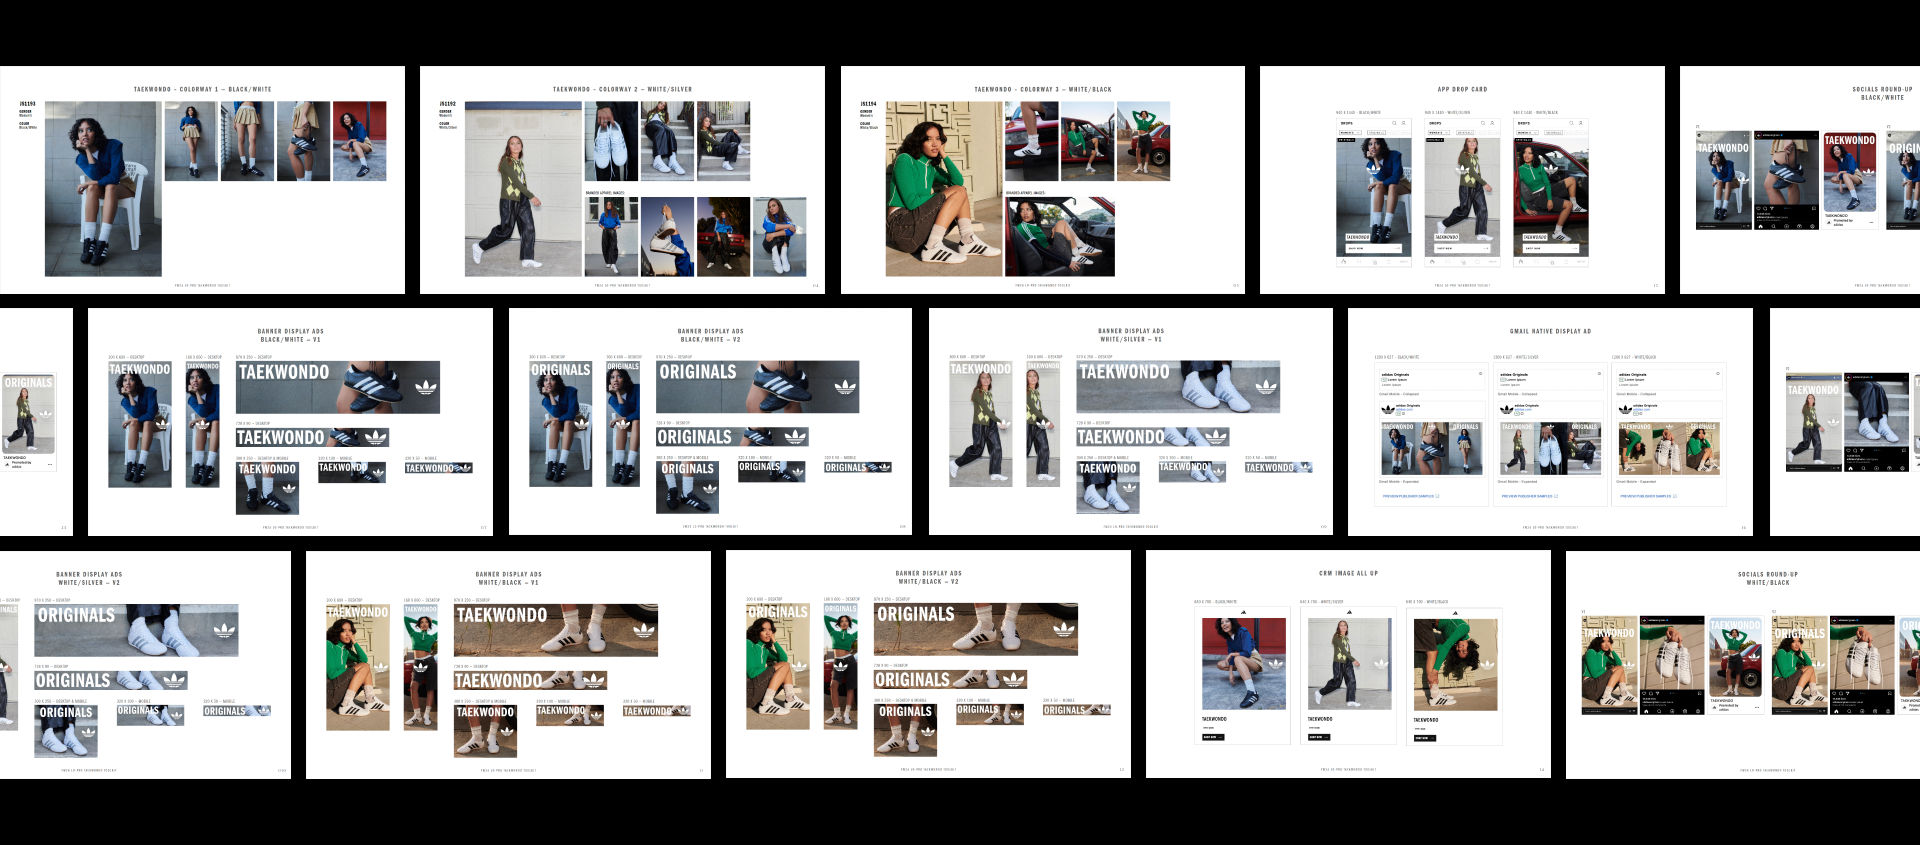Image resolution: width=1920 pixels, height=845 pixels.
Task: Select the wide TAEKWONDO billboard banner, White/Silver V1
Action: [x=1178, y=387]
